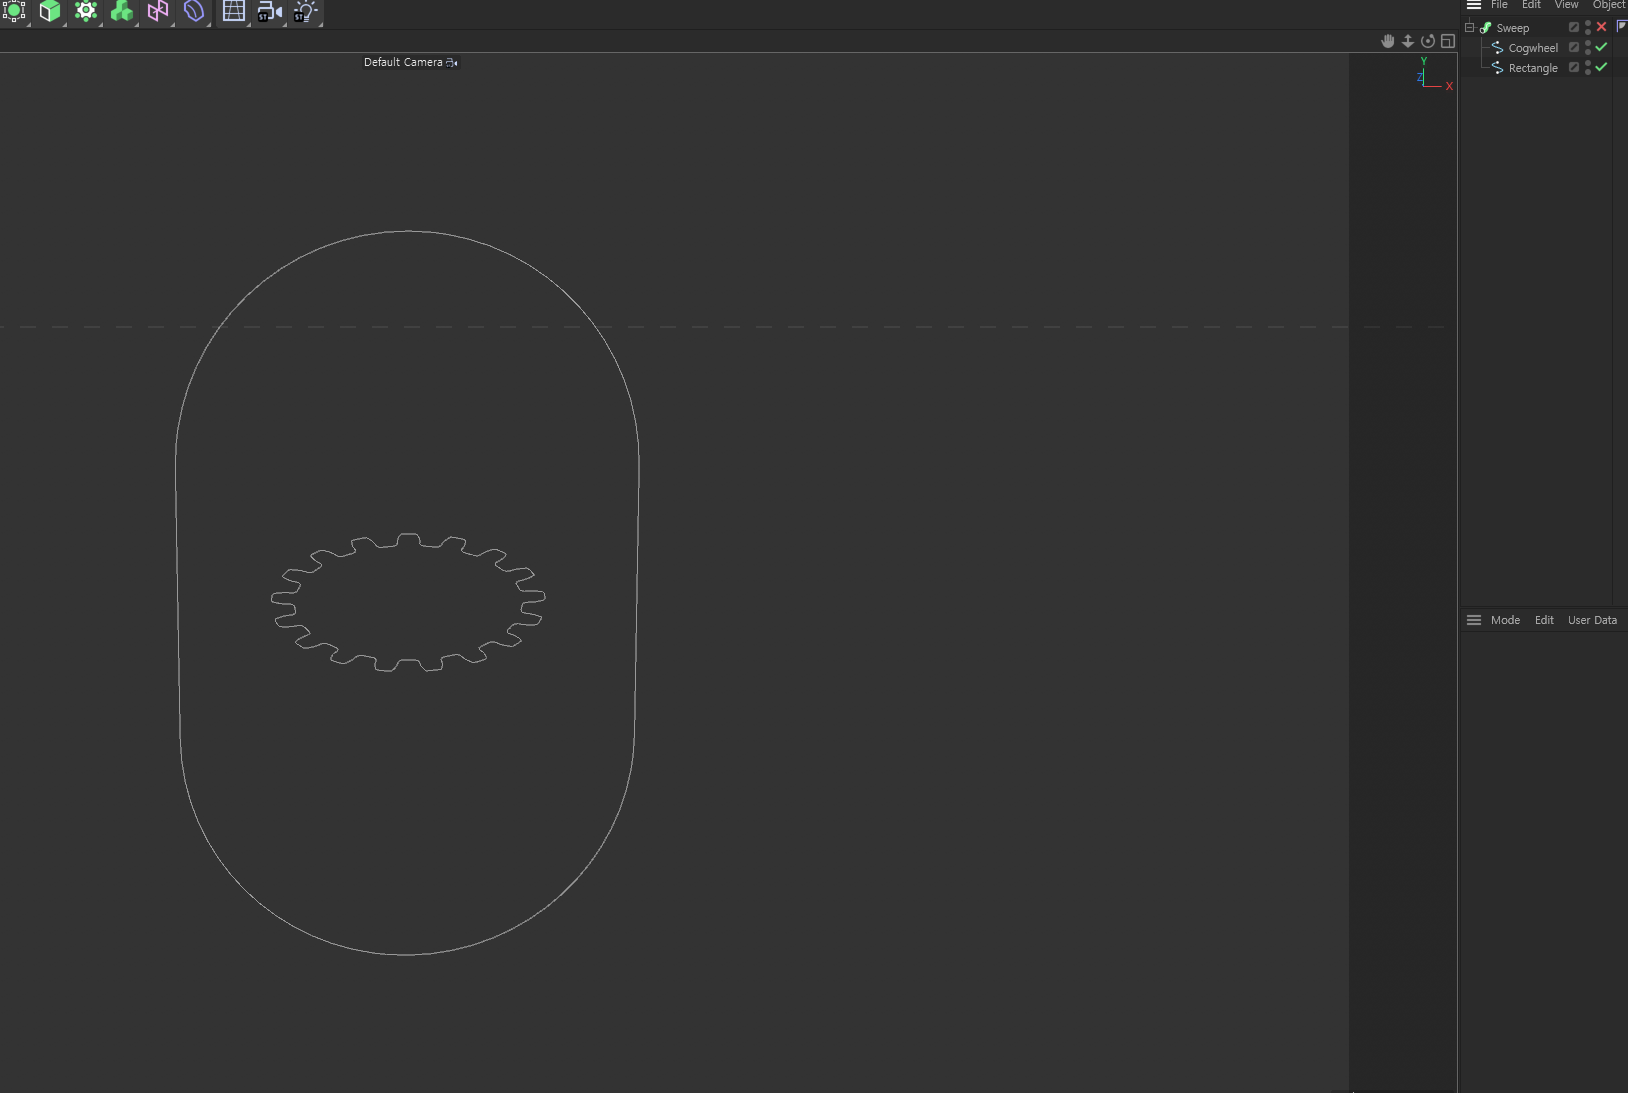Screen dimensions: 1628x1093
Task: Select the Rectangle spline in object list
Action: [x=1532, y=68]
